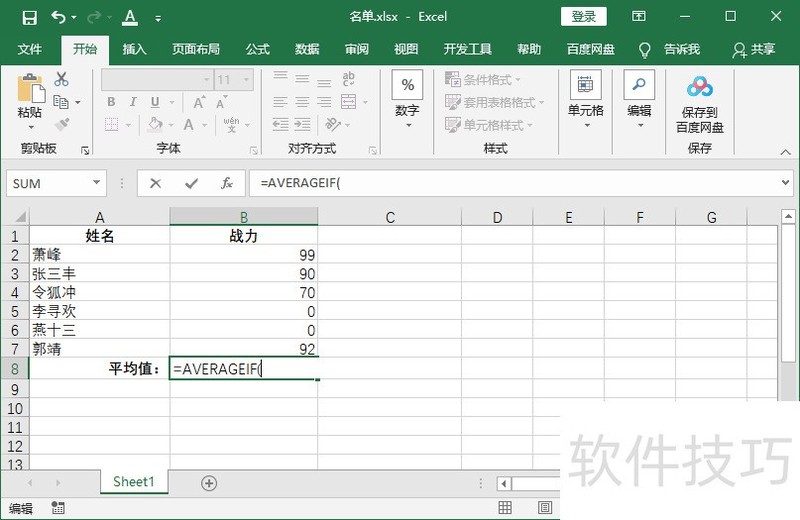Confirm the formula with the checkmark icon

191,183
